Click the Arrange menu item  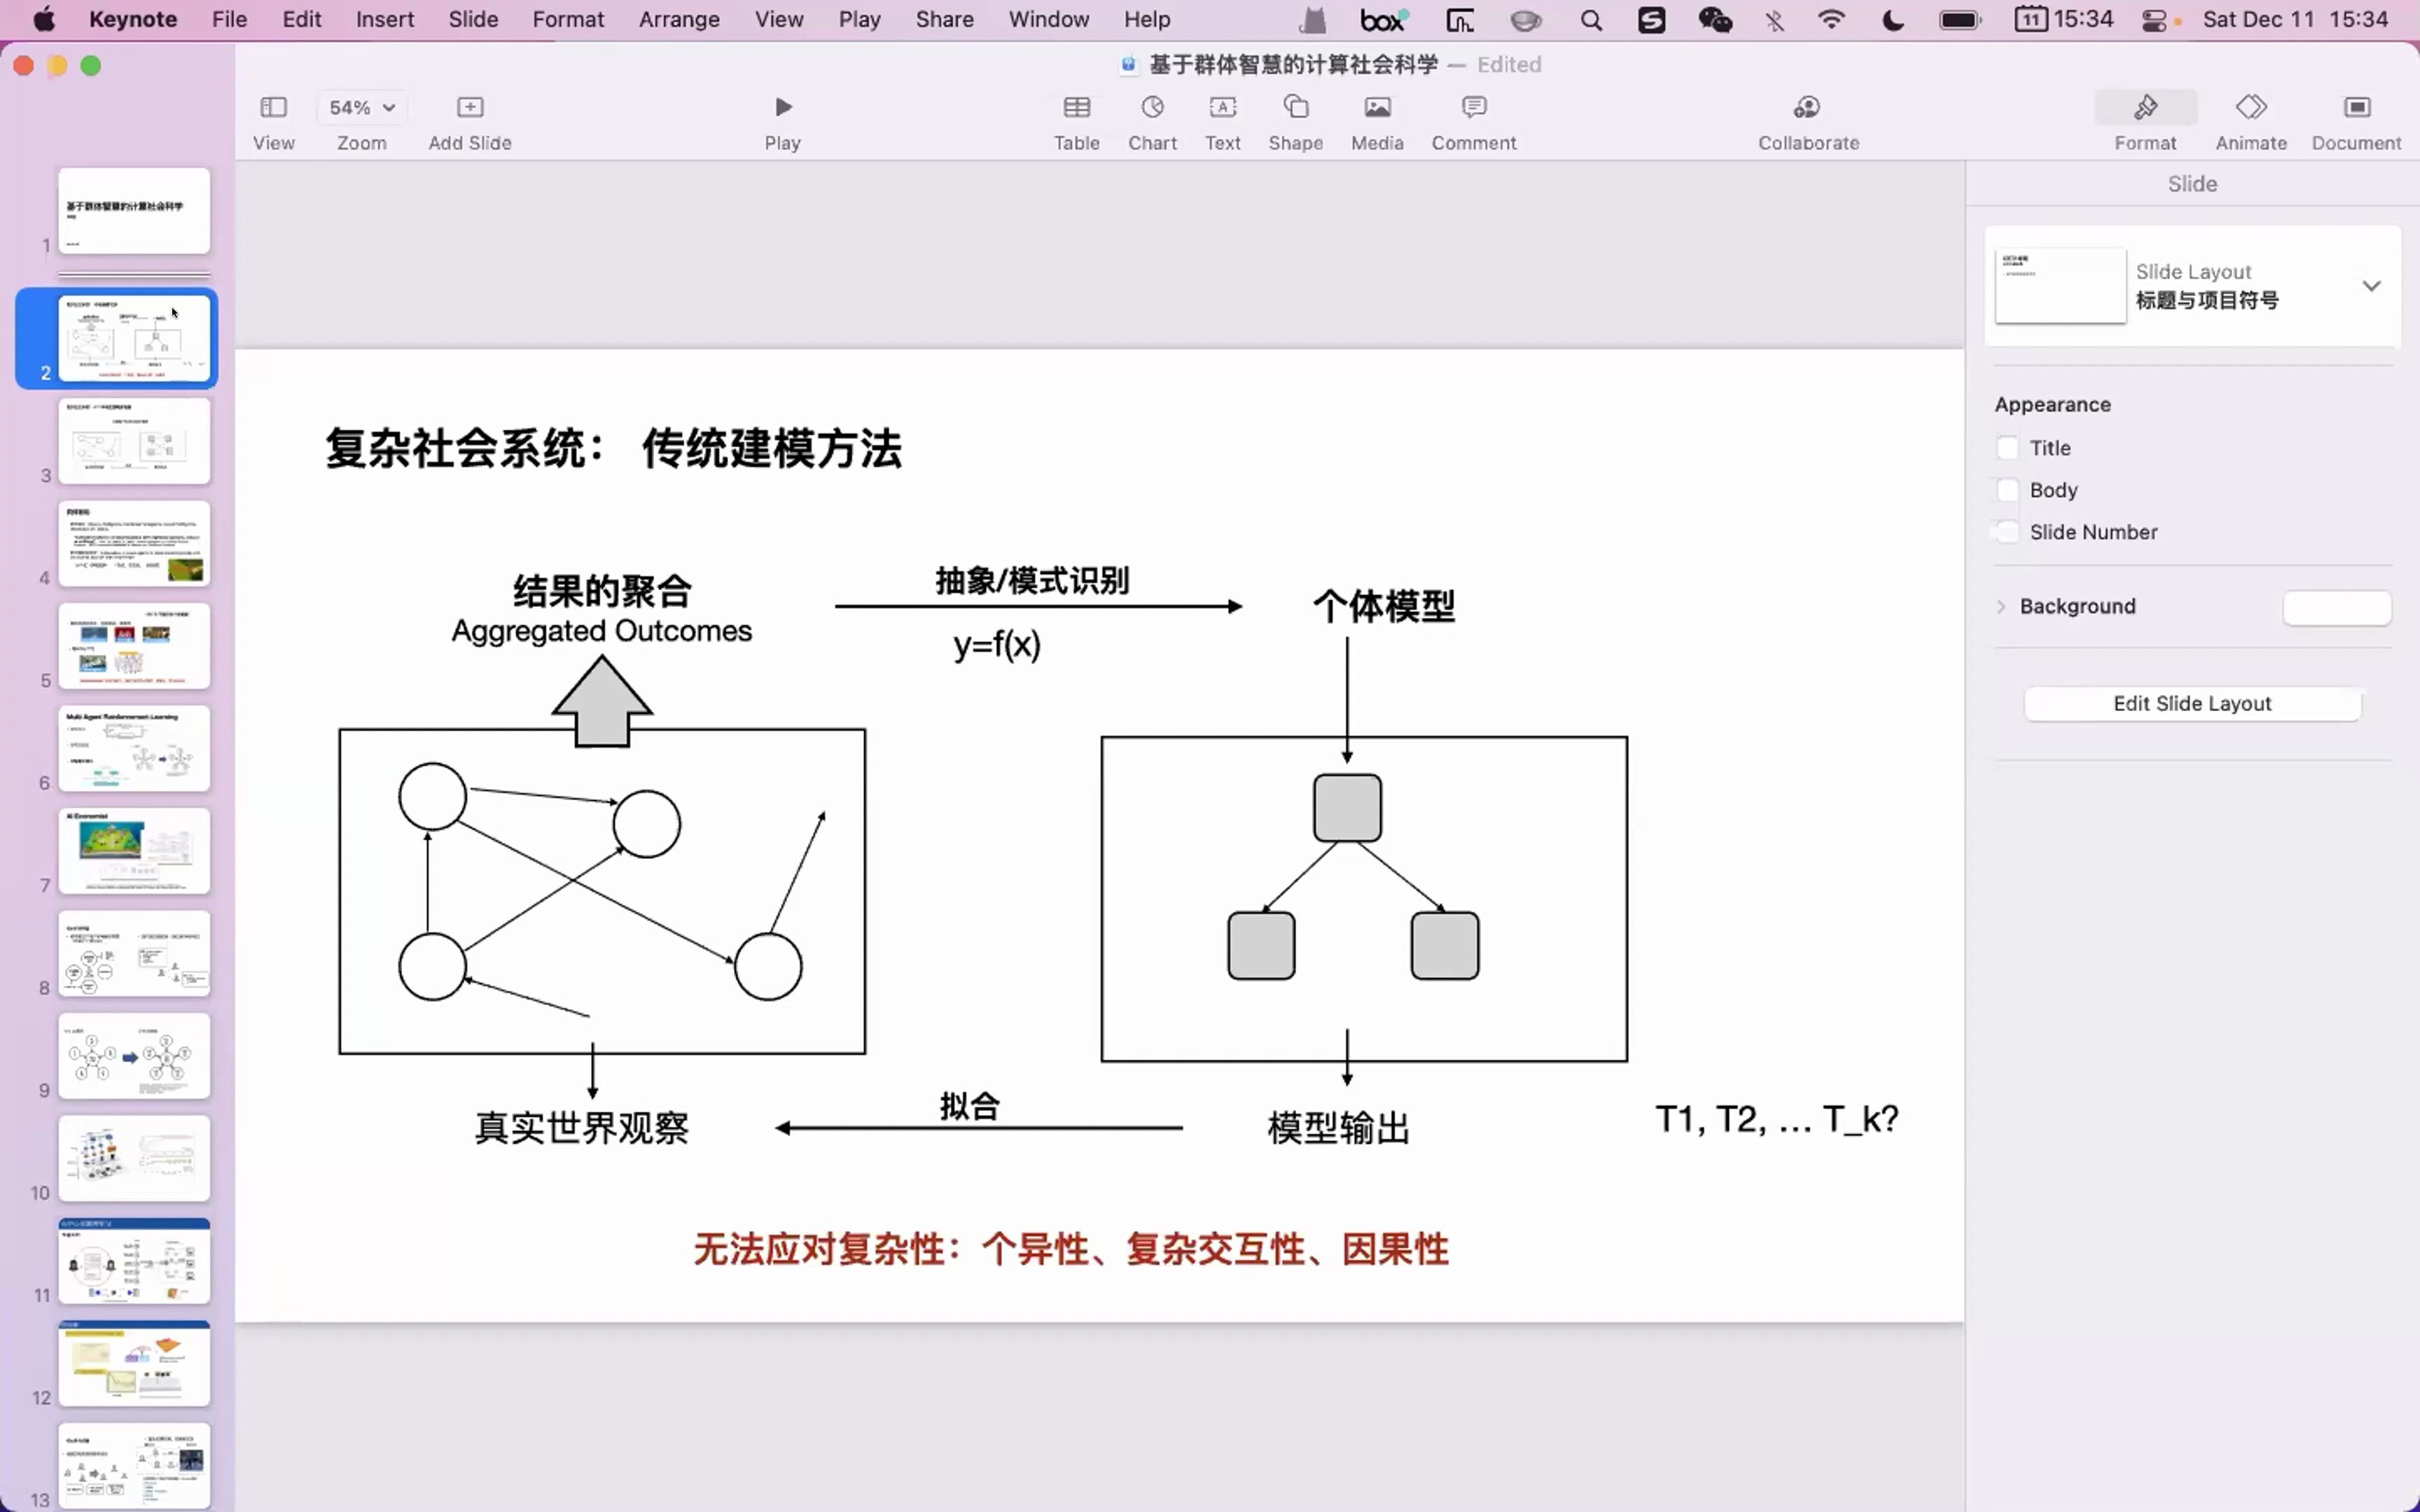(679, 19)
